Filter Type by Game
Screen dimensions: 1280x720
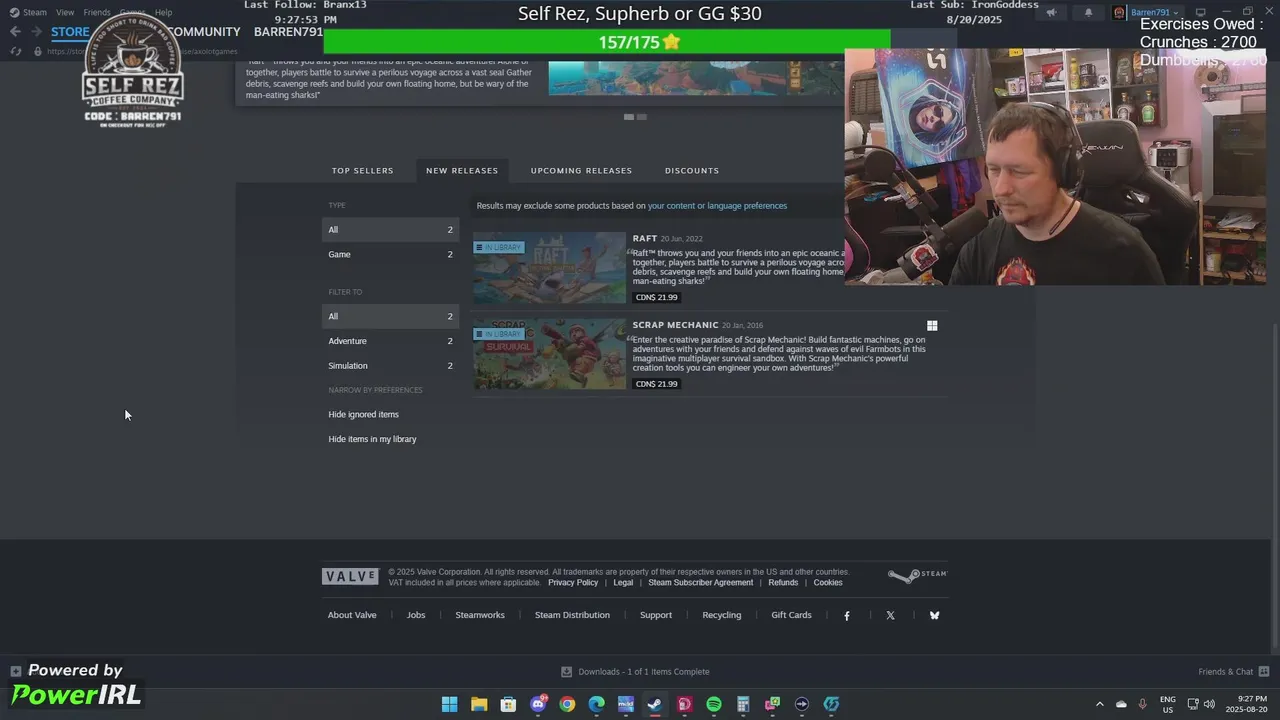click(390, 254)
